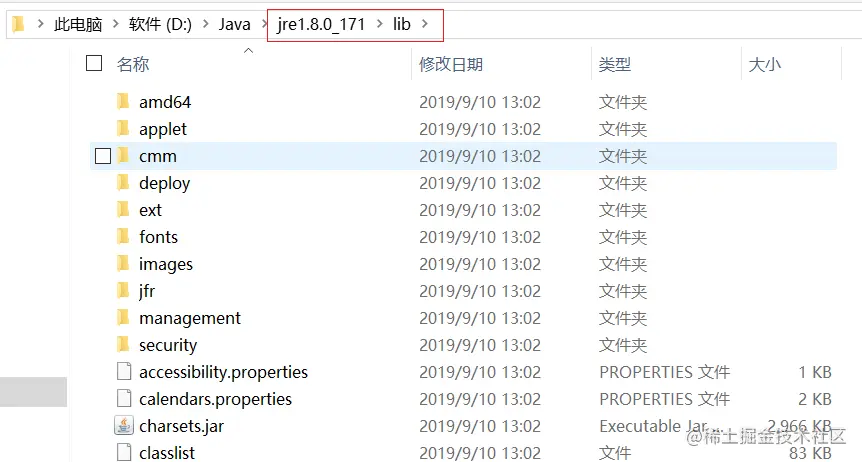The width and height of the screenshot is (862, 462).
Task: Click the classlist file icon
Action: pyautogui.click(x=124, y=452)
